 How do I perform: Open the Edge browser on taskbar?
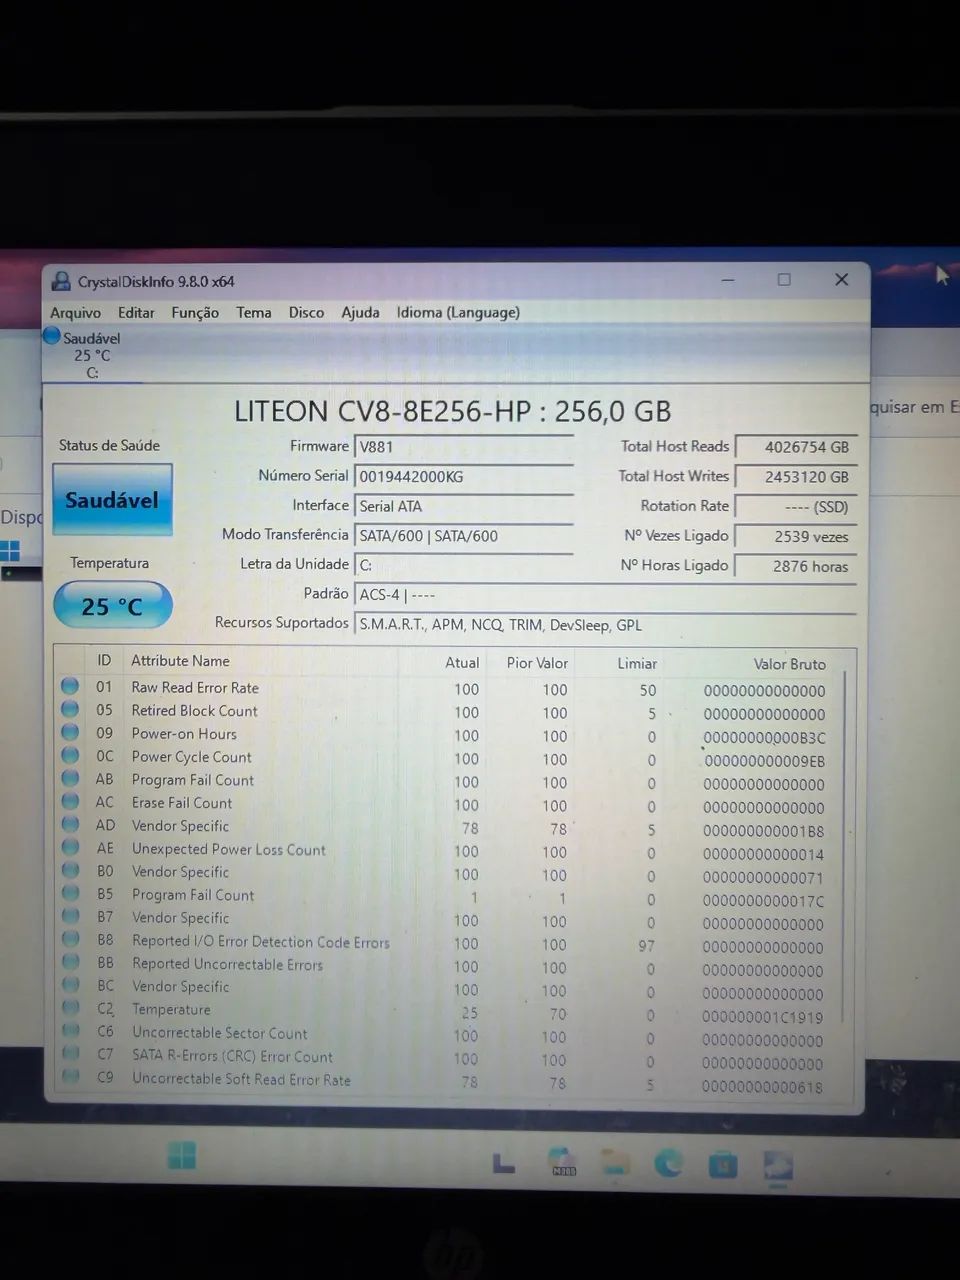coord(669,1162)
